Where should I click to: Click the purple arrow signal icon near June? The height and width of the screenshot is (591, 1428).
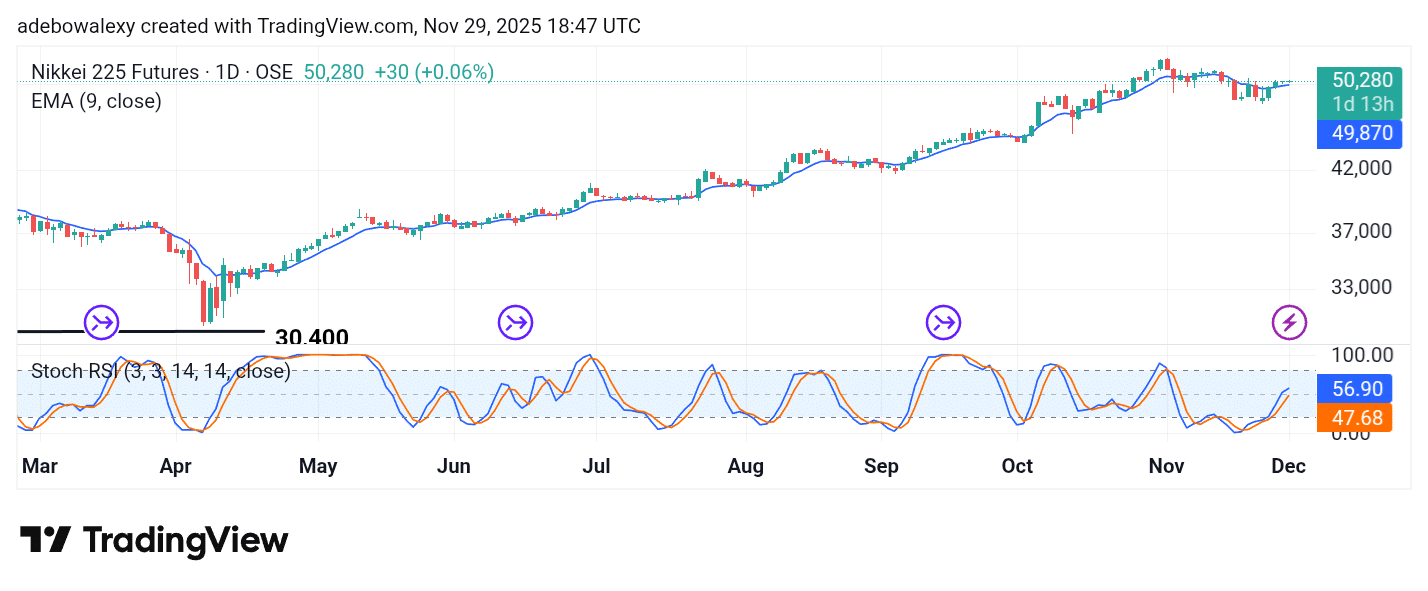pos(515,322)
